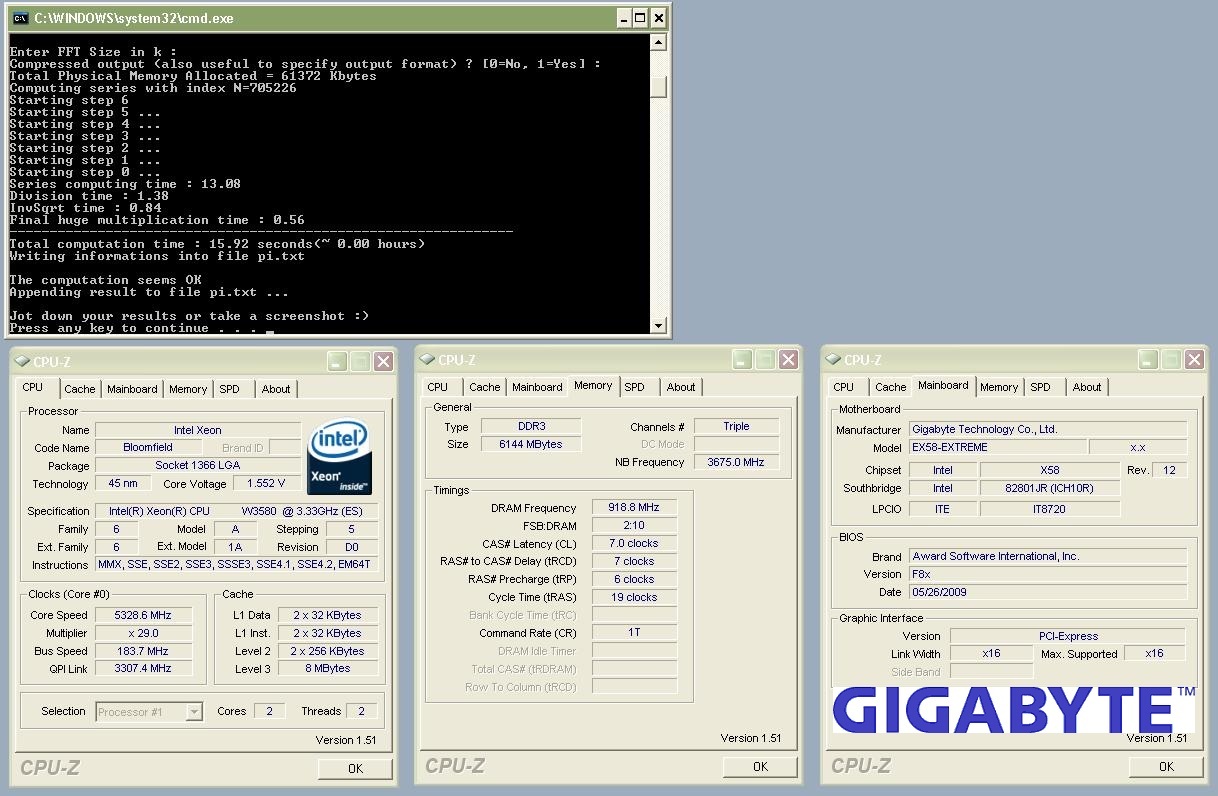Switch to Memory tab in the right CPU-Z window

click(x=999, y=387)
